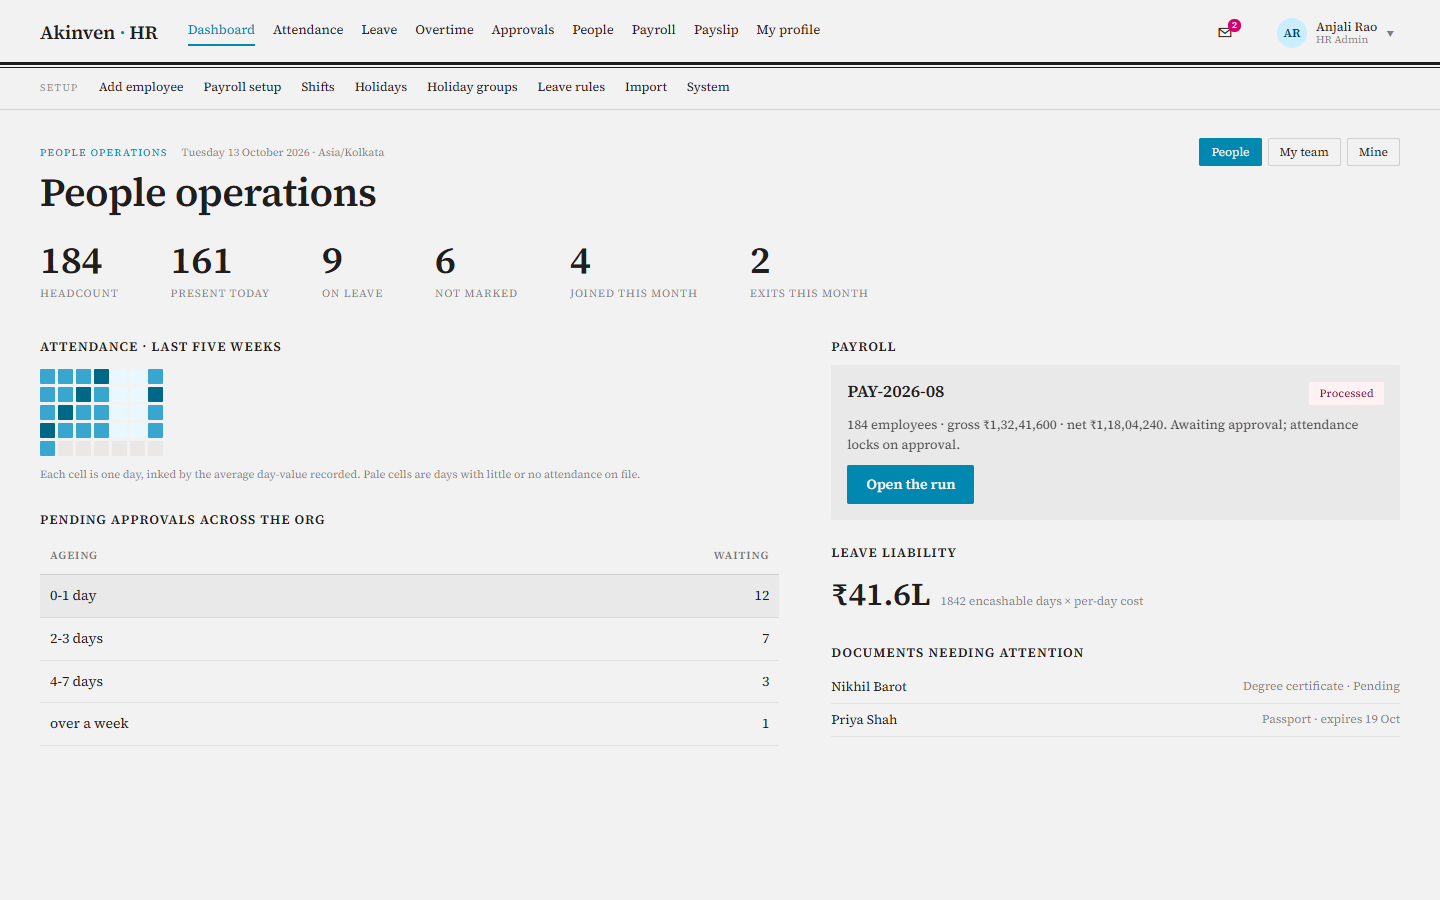
Task: Select the People view toggle
Action: [x=1230, y=152]
